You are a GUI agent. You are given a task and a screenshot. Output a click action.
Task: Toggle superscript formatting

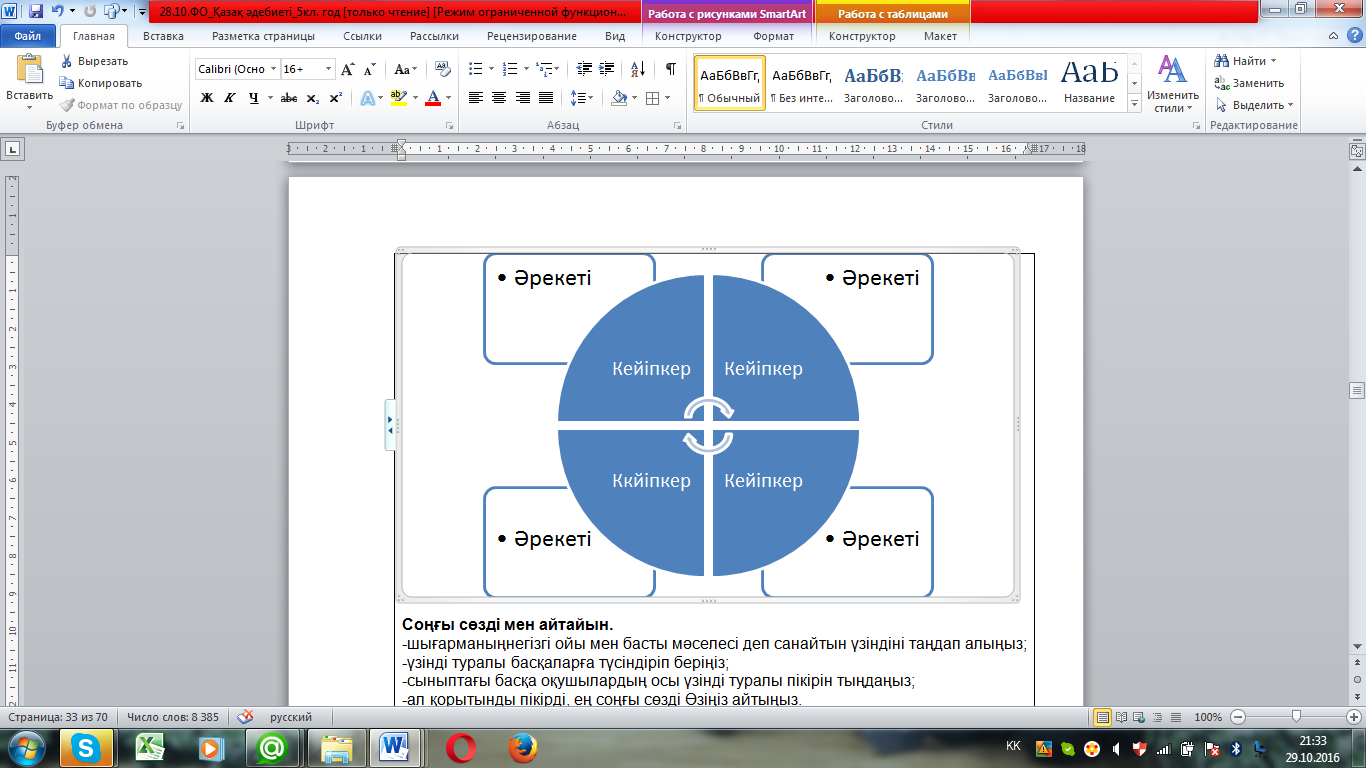[x=336, y=98]
